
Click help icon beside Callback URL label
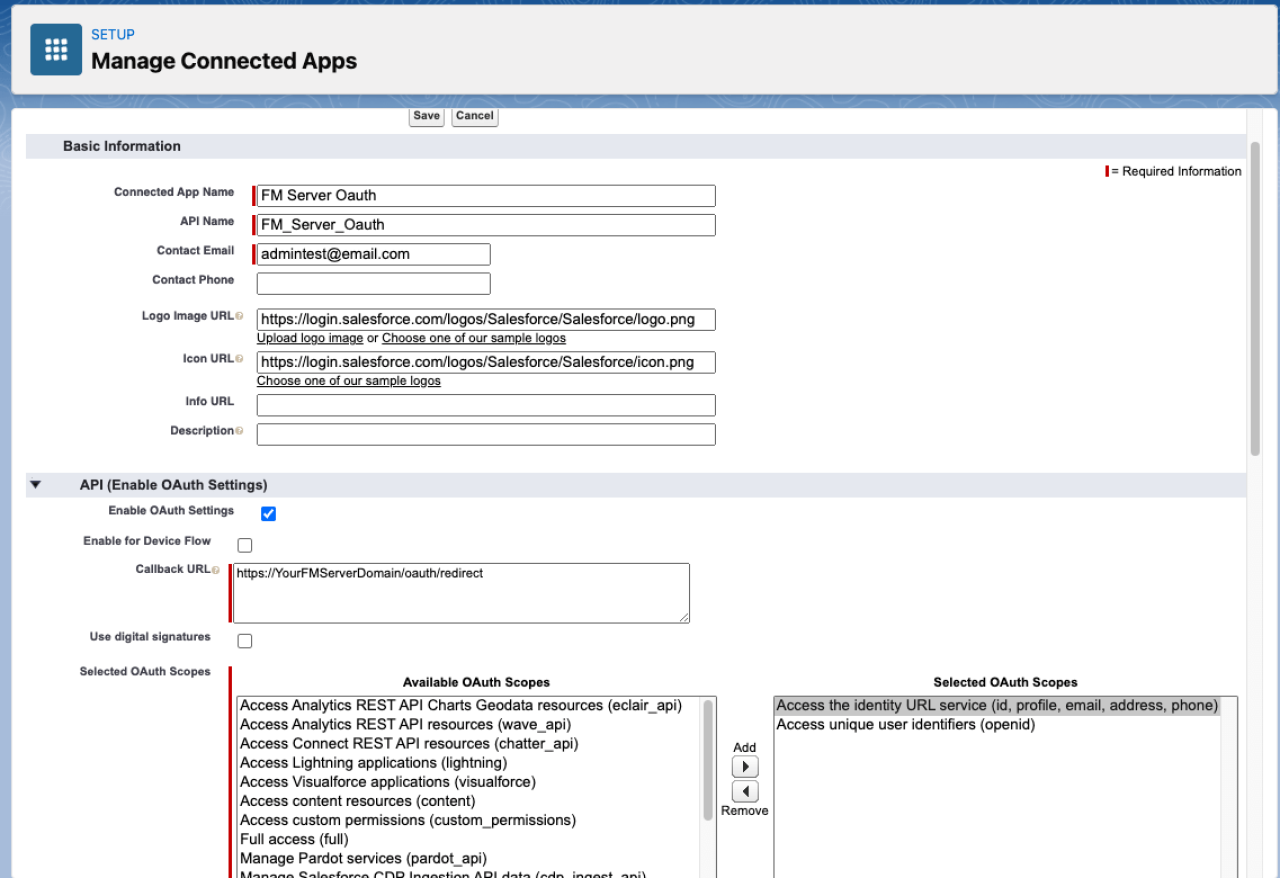coord(215,570)
